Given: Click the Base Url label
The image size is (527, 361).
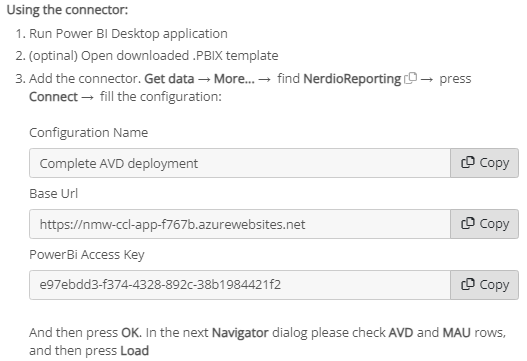Looking at the screenshot, I should (53, 194).
